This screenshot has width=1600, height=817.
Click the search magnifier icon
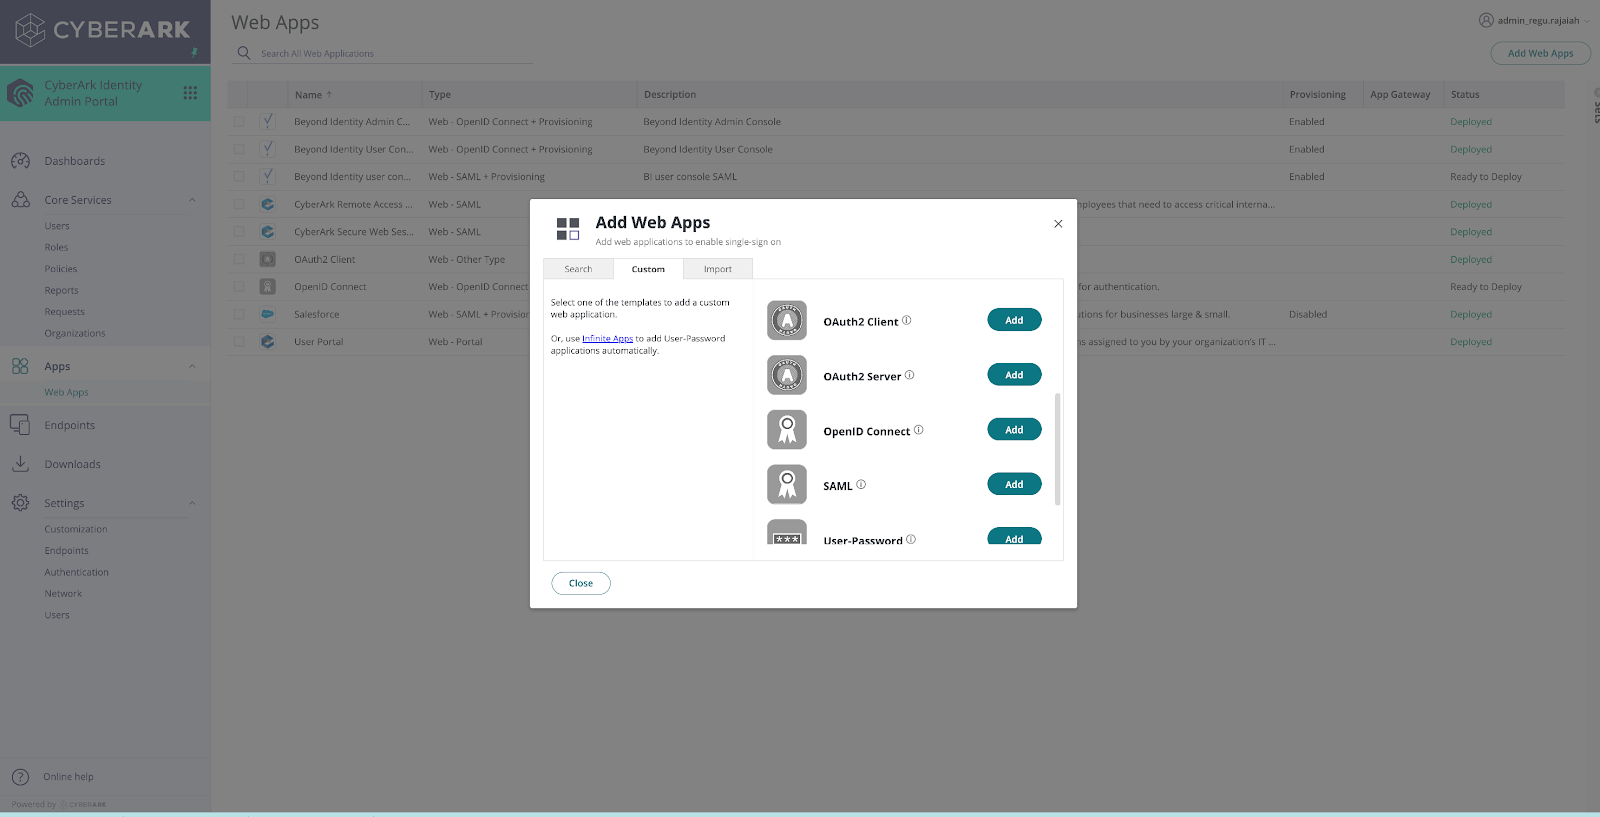tap(244, 53)
